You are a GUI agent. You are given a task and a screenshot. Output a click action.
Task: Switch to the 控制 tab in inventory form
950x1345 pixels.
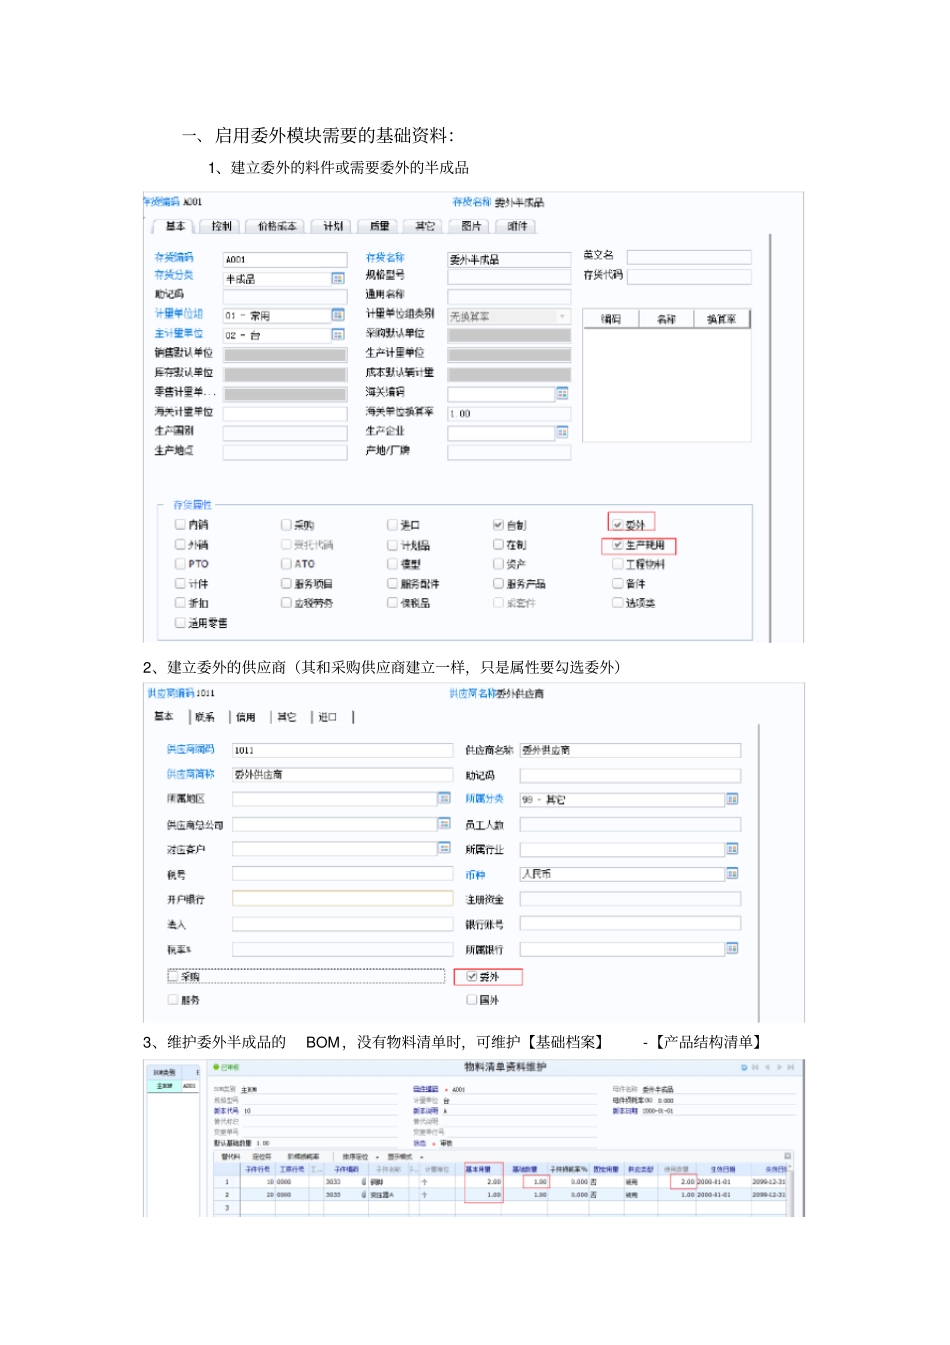222,227
